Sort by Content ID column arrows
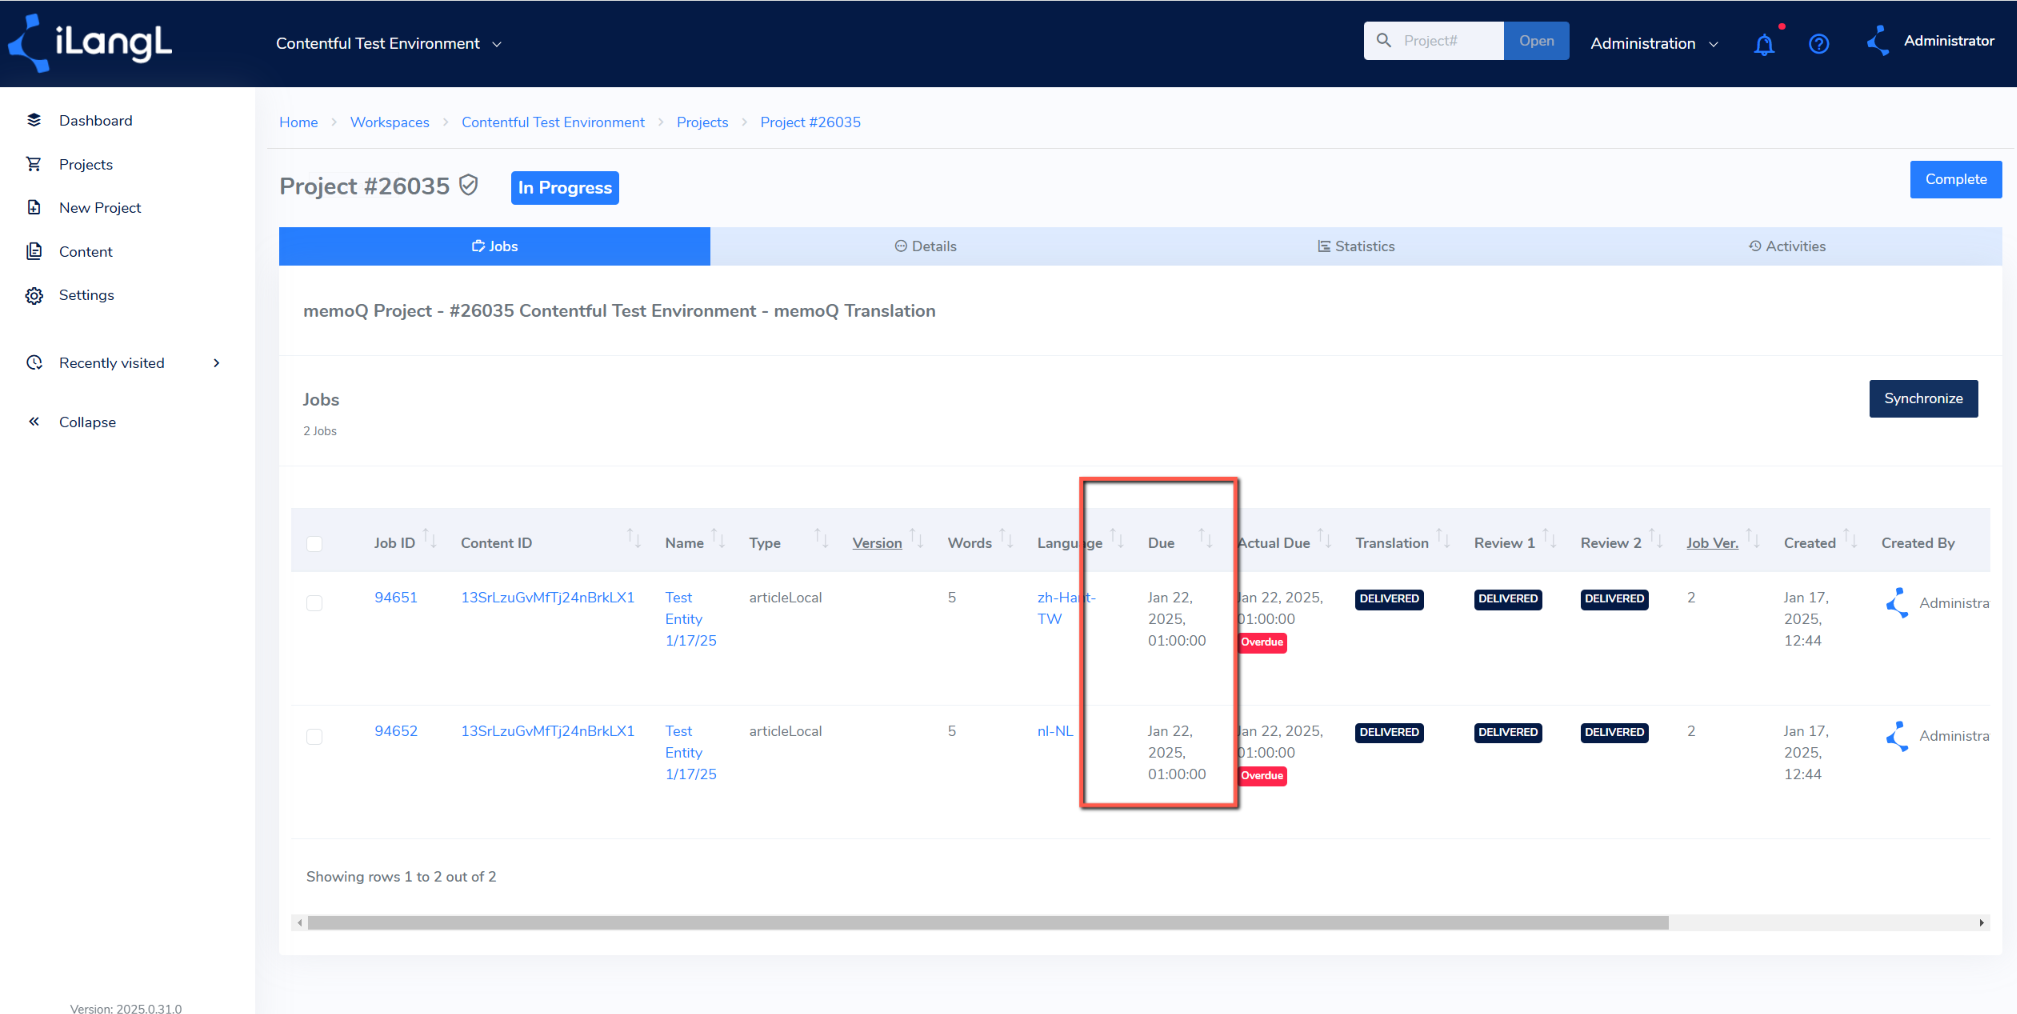 634,538
